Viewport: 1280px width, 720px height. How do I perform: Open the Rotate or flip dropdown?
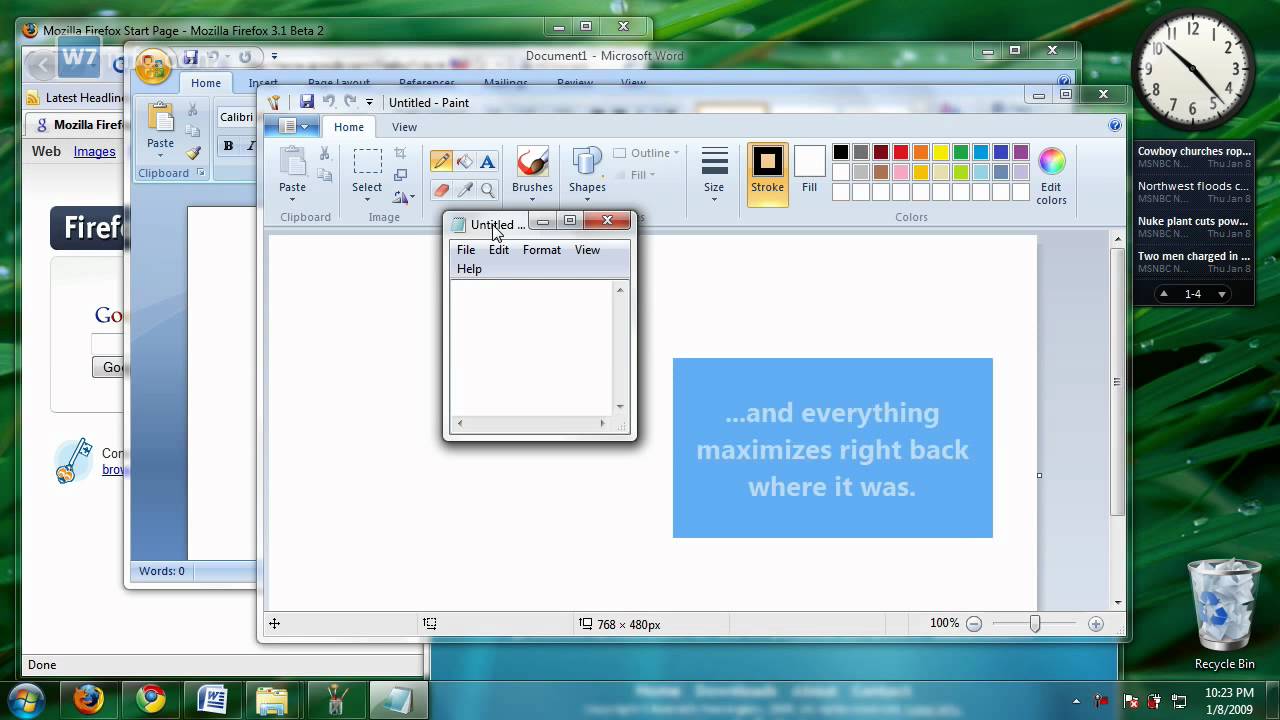click(403, 198)
